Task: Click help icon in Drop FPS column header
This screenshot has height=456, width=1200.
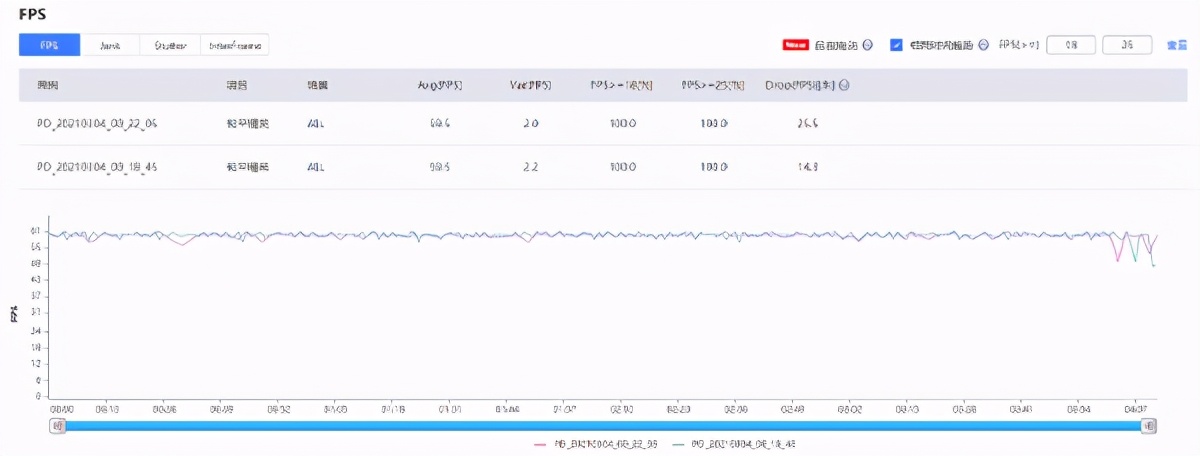Action: pyautogui.click(x=845, y=85)
